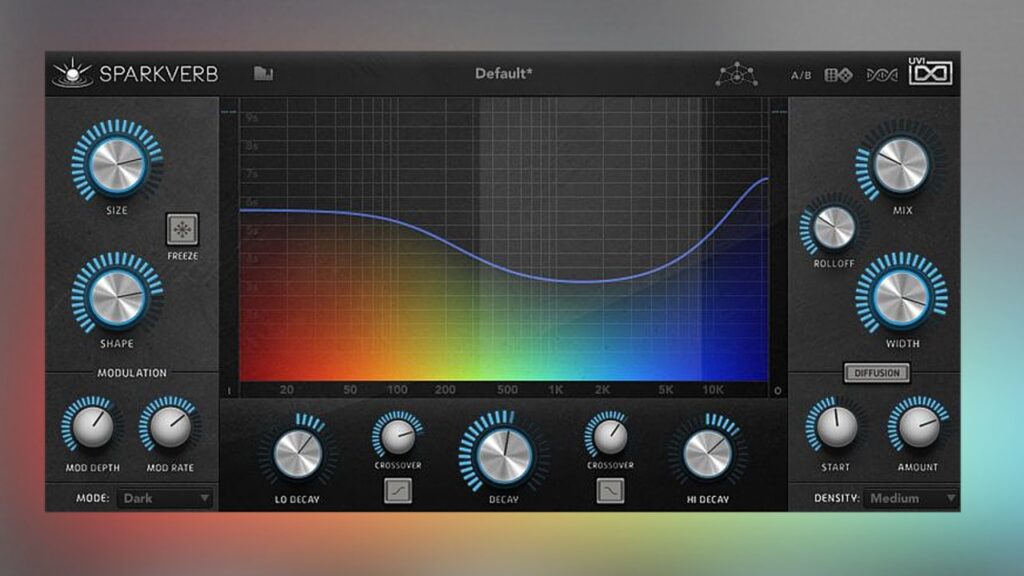This screenshot has height=576, width=1024.
Task: Click the 10K frequency axis label
Action: click(x=712, y=390)
